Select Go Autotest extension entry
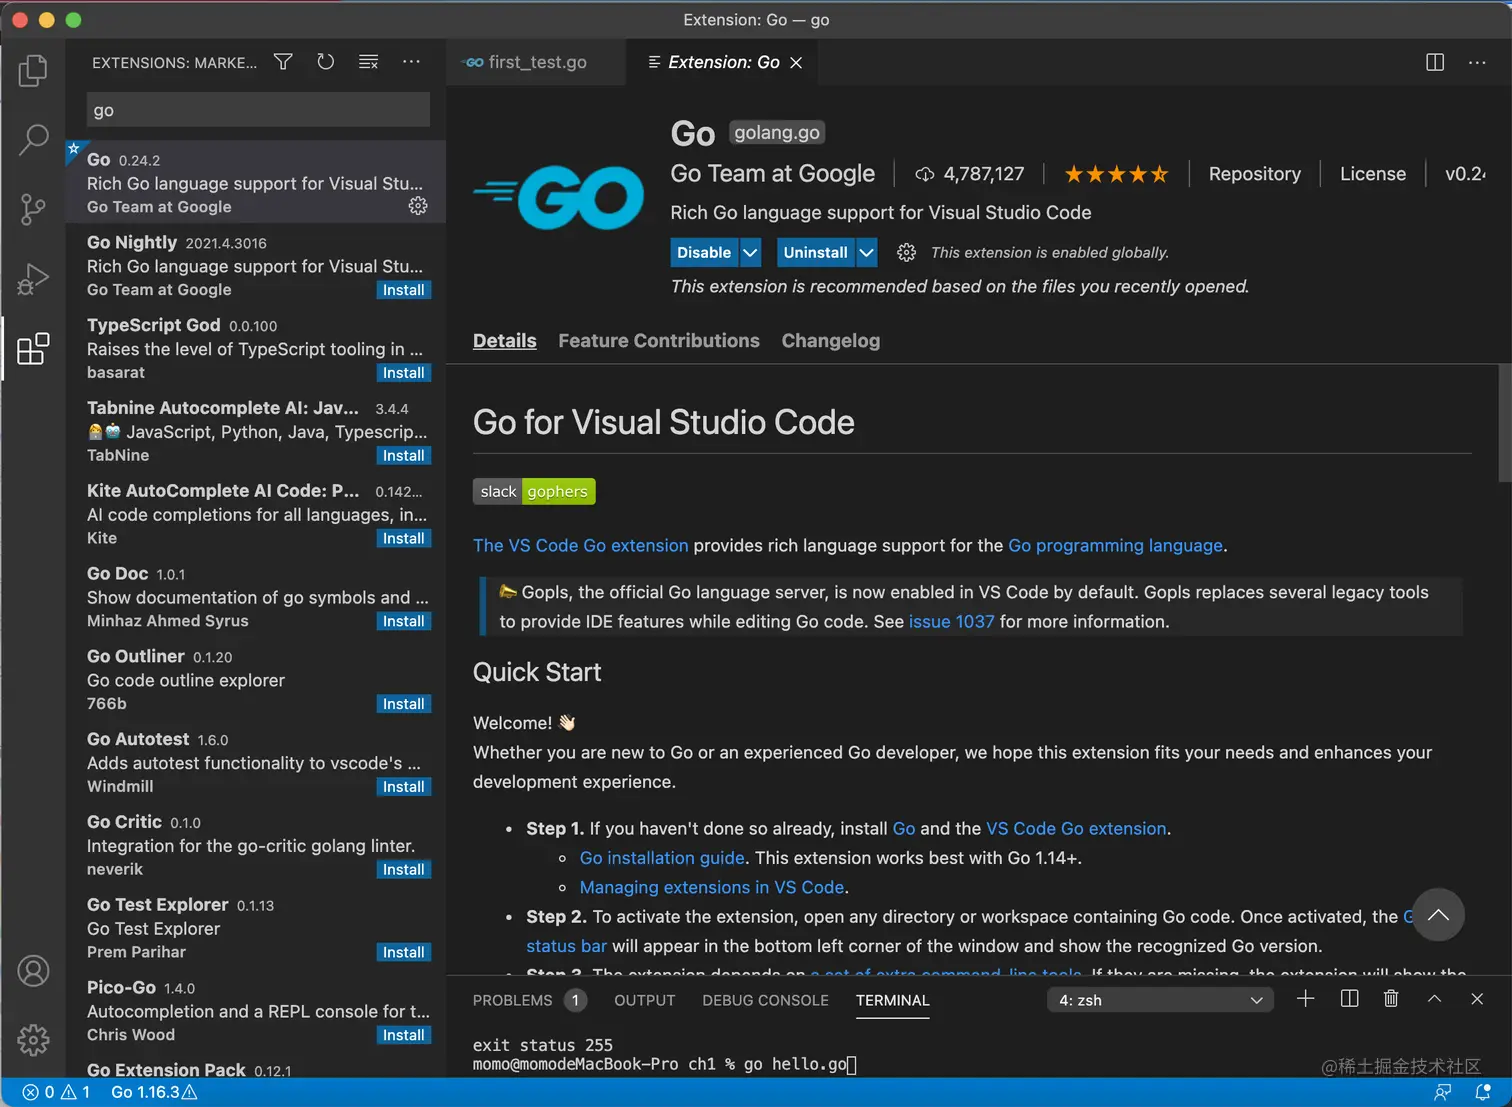The image size is (1512, 1107). click(256, 763)
